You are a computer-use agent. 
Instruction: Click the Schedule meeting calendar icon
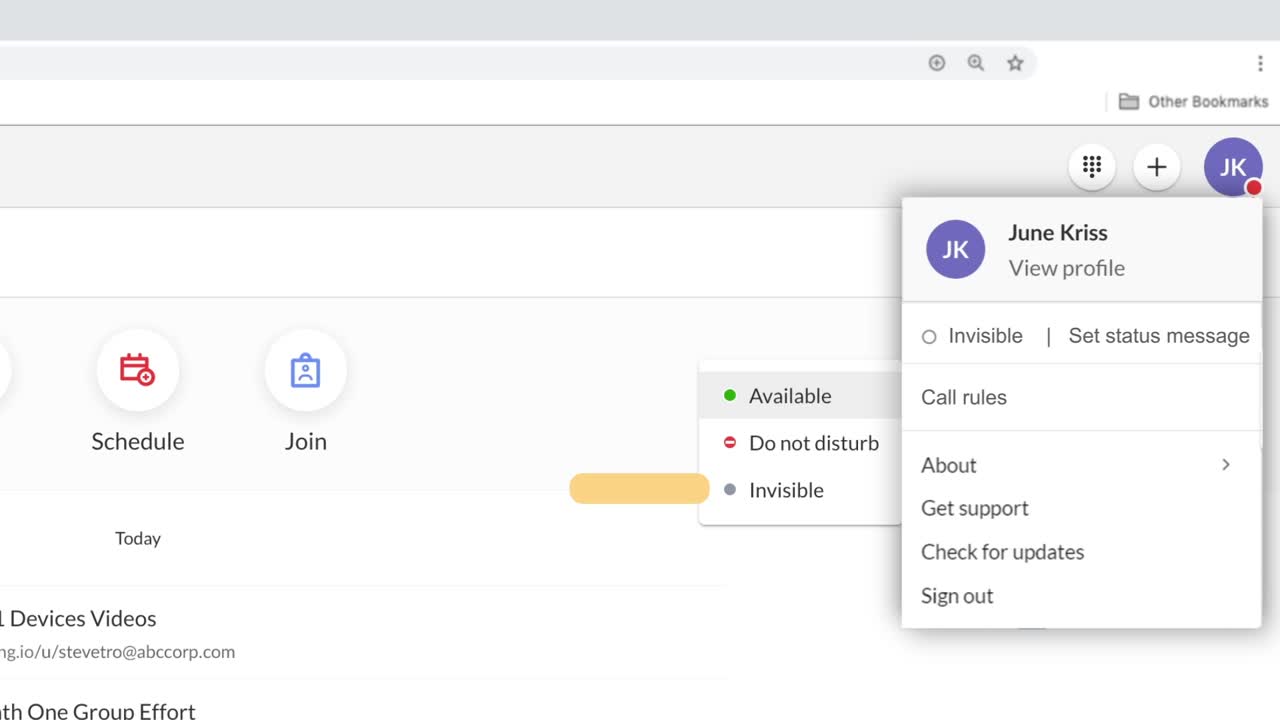(x=138, y=370)
